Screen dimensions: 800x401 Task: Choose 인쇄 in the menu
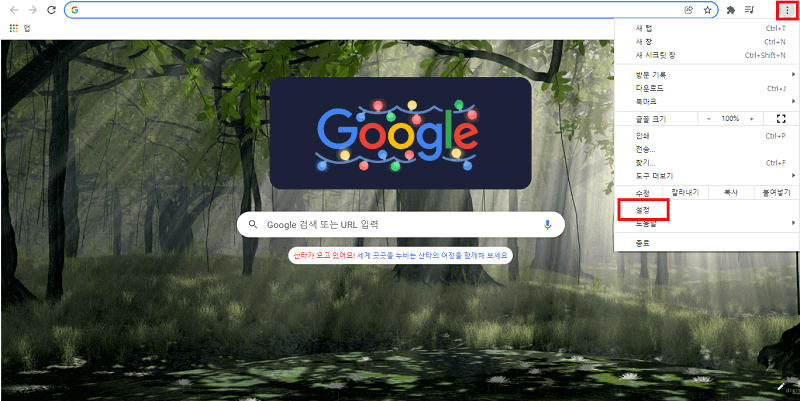(x=707, y=136)
